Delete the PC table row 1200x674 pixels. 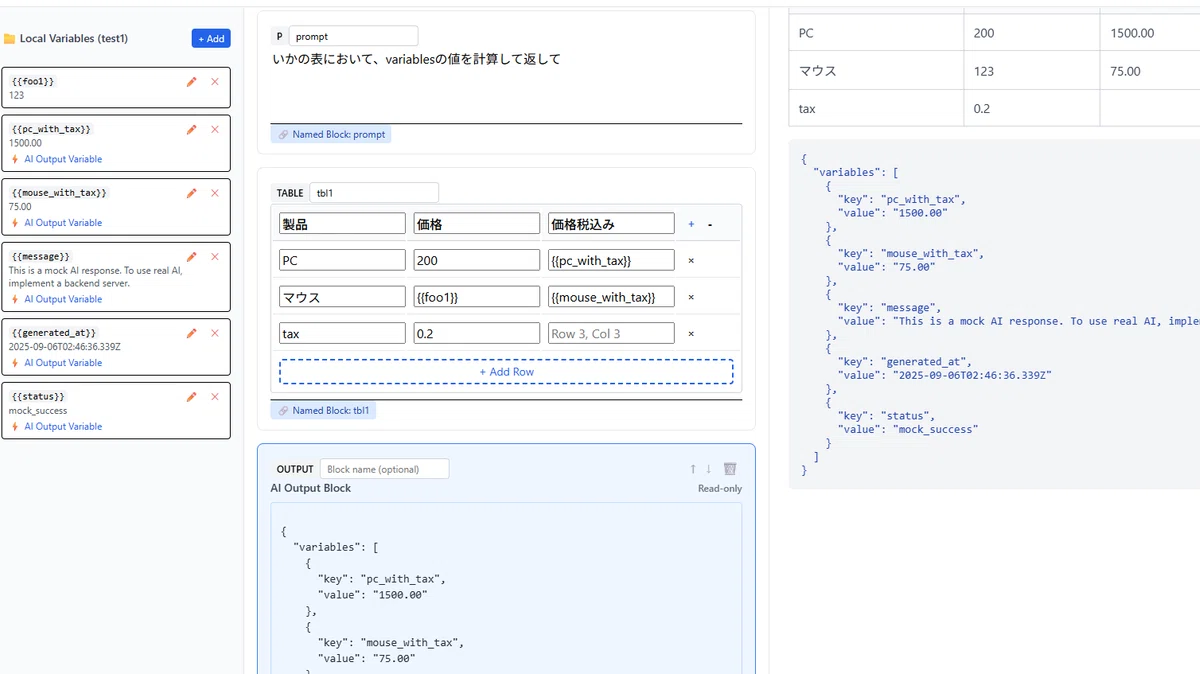pos(691,260)
